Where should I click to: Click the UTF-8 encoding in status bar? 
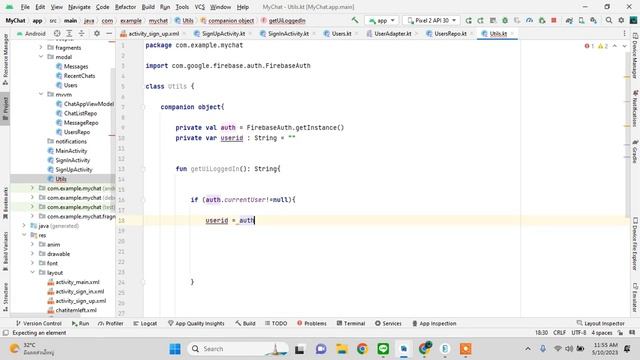click(x=579, y=333)
